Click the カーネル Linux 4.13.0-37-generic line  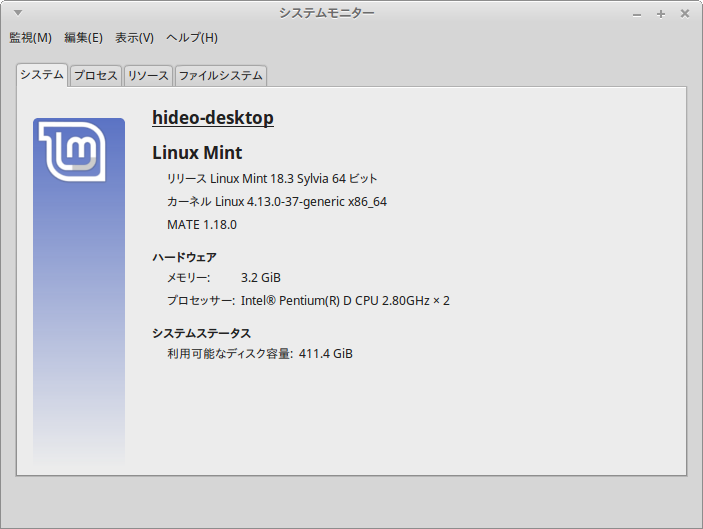[x=277, y=202]
